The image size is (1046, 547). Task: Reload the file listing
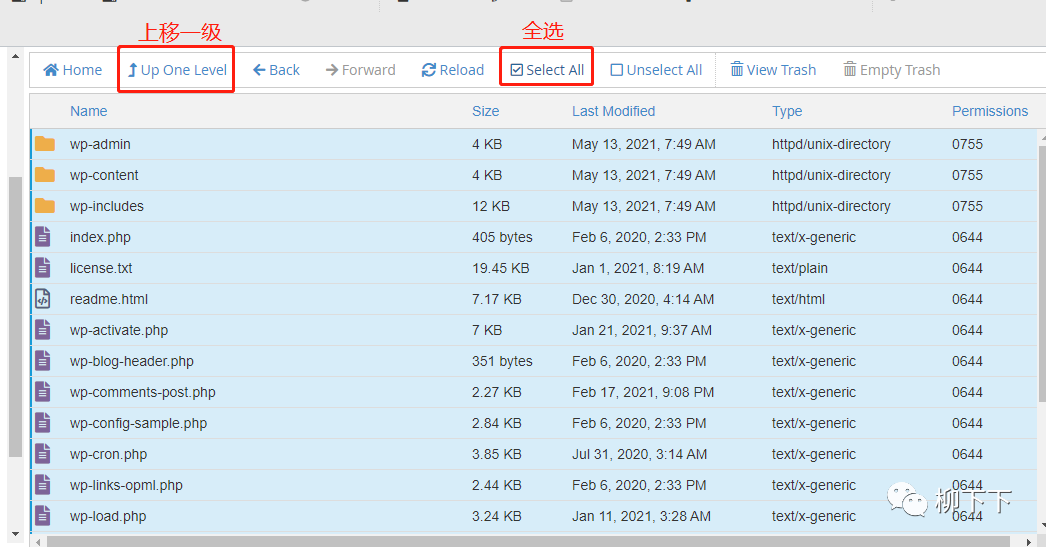452,70
